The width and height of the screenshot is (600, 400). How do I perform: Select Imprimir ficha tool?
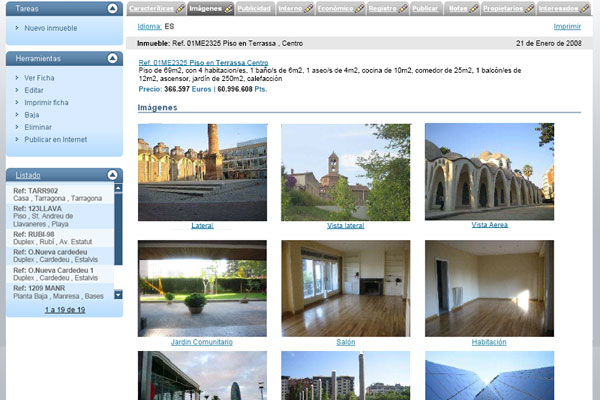[x=47, y=102]
